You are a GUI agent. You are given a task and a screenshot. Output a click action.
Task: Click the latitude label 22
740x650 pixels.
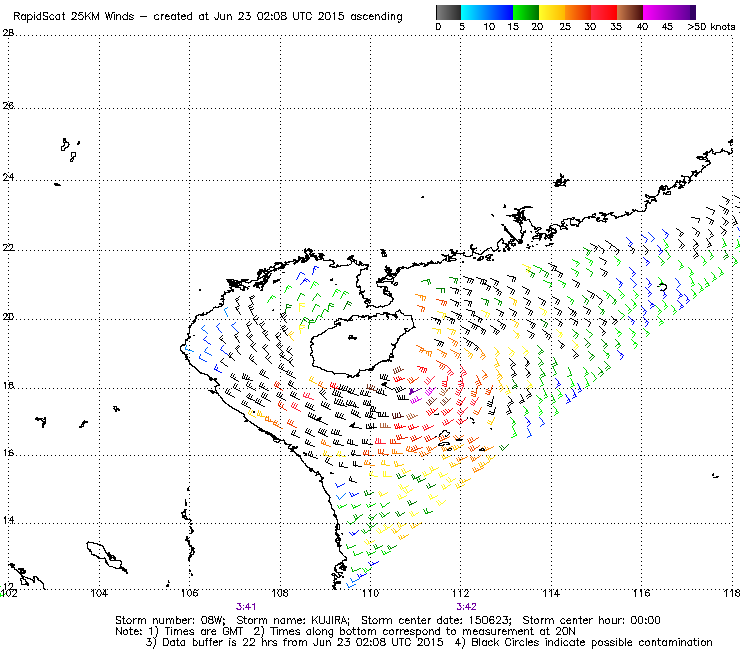(x=8, y=247)
